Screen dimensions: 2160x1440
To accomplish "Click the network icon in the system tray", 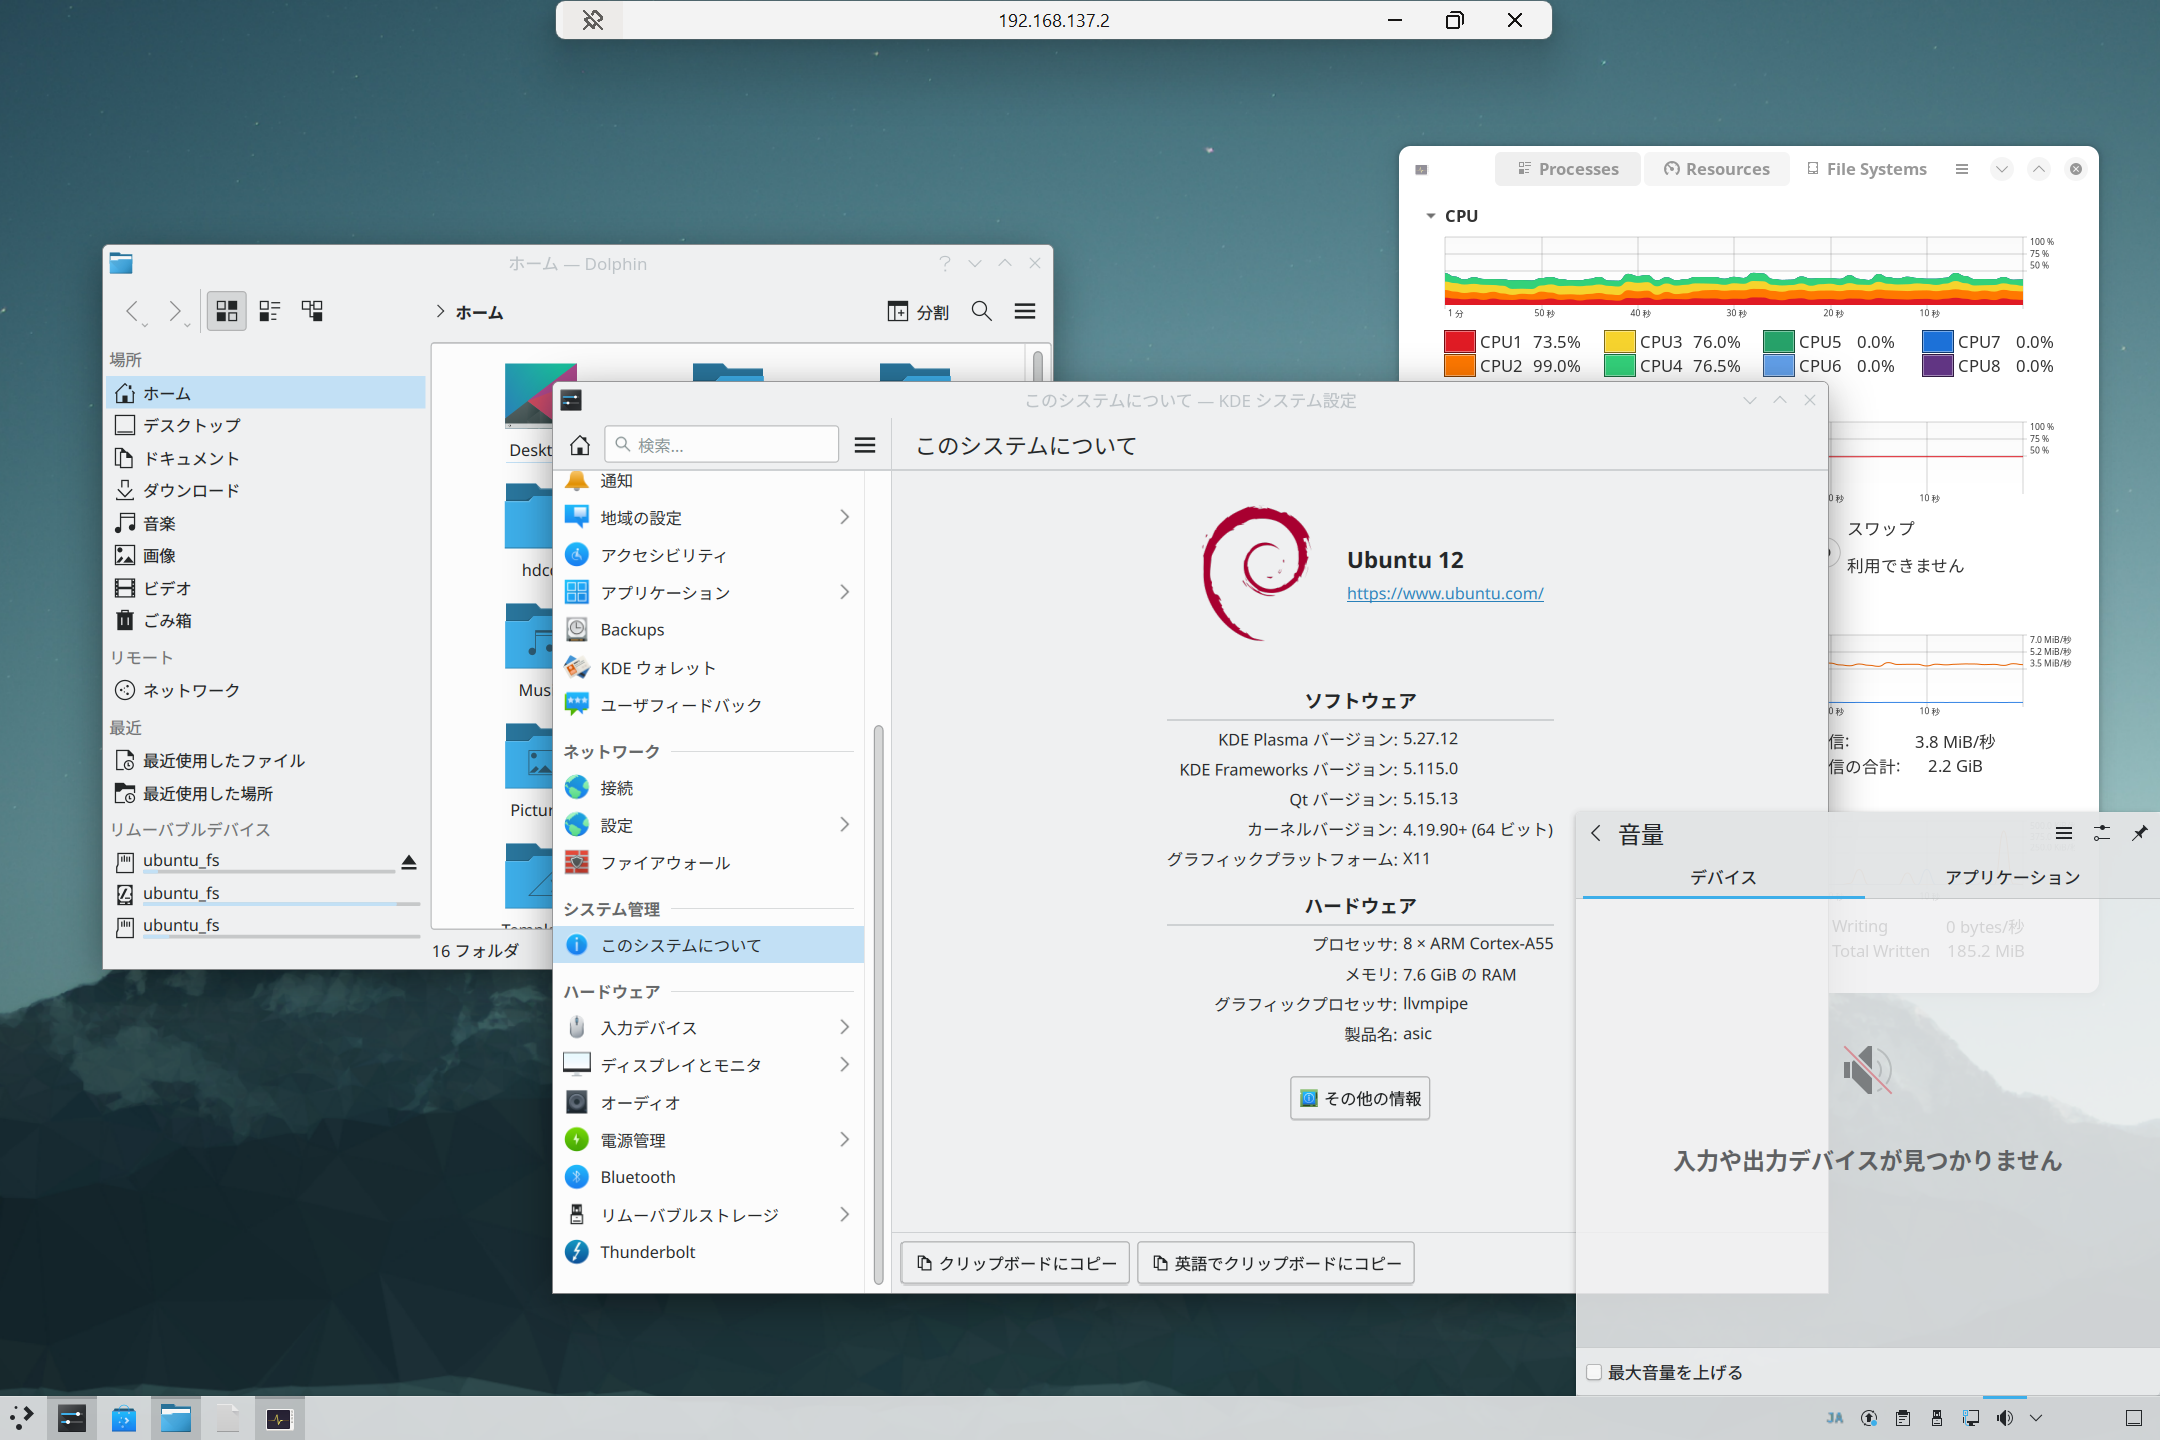I will (1970, 1418).
